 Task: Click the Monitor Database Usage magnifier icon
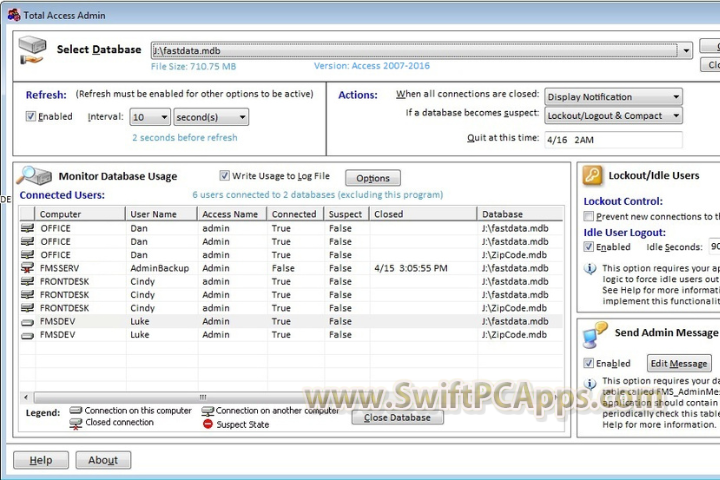point(34,176)
